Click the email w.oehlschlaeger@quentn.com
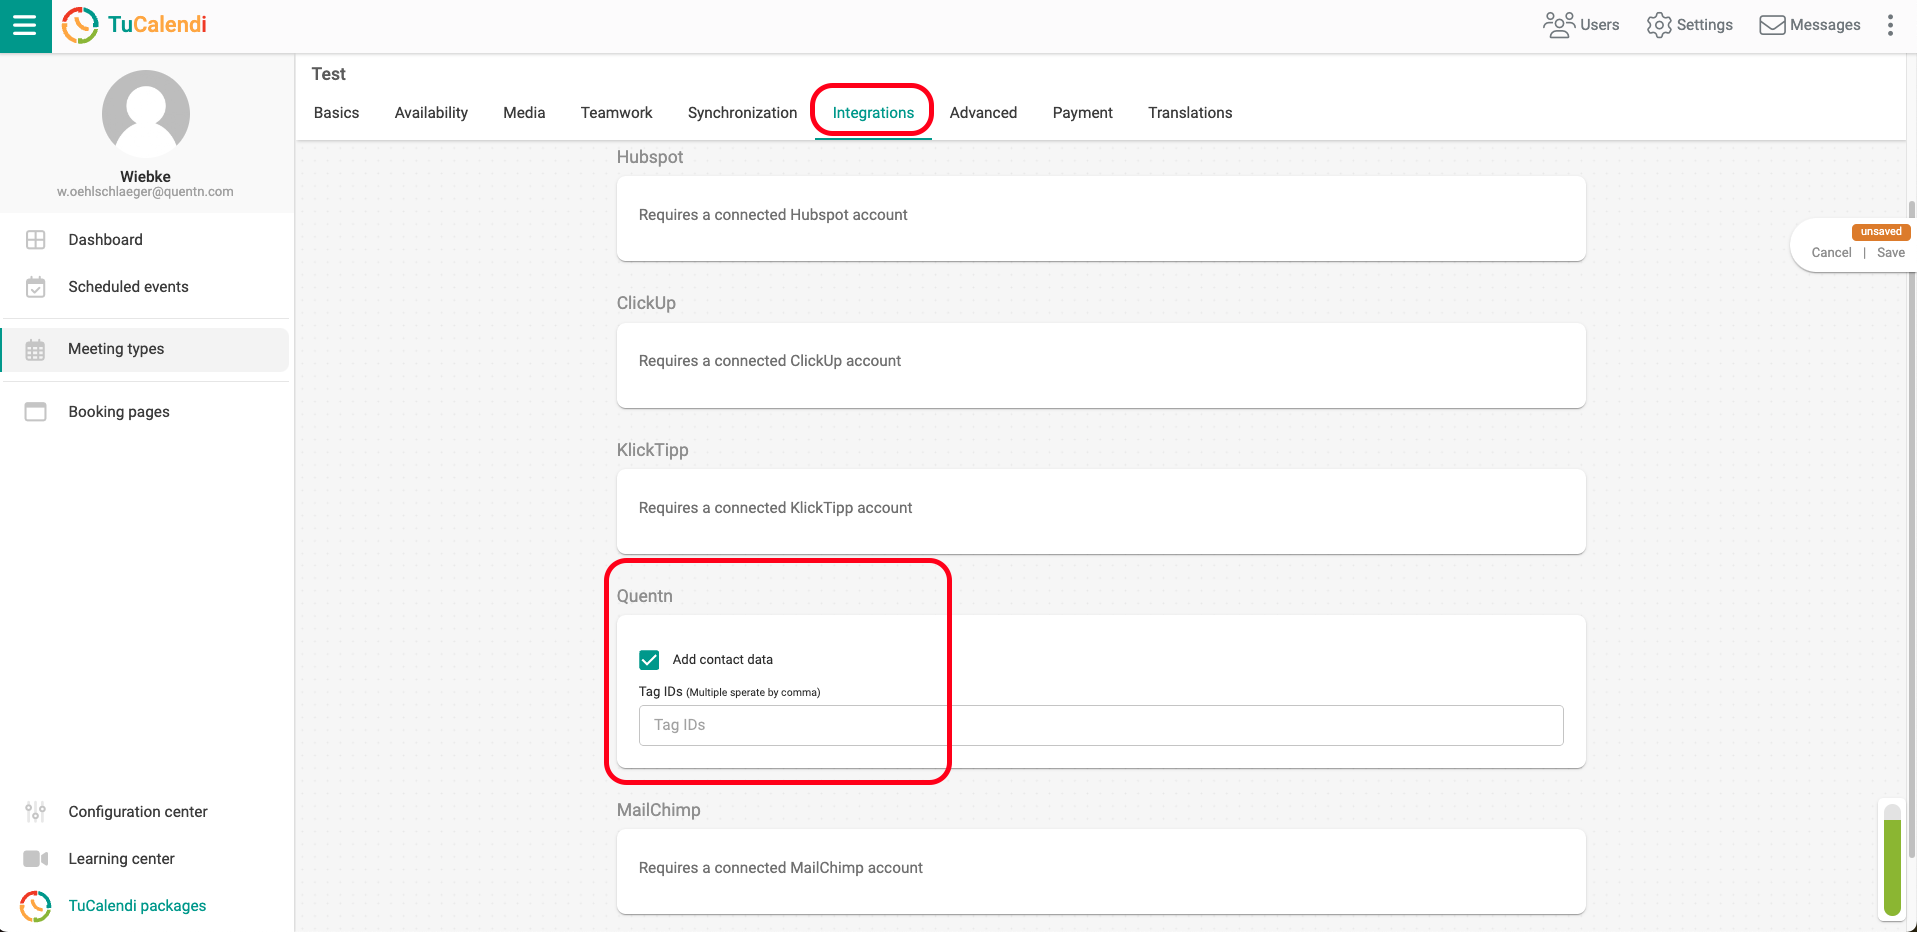The image size is (1917, 932). [145, 192]
